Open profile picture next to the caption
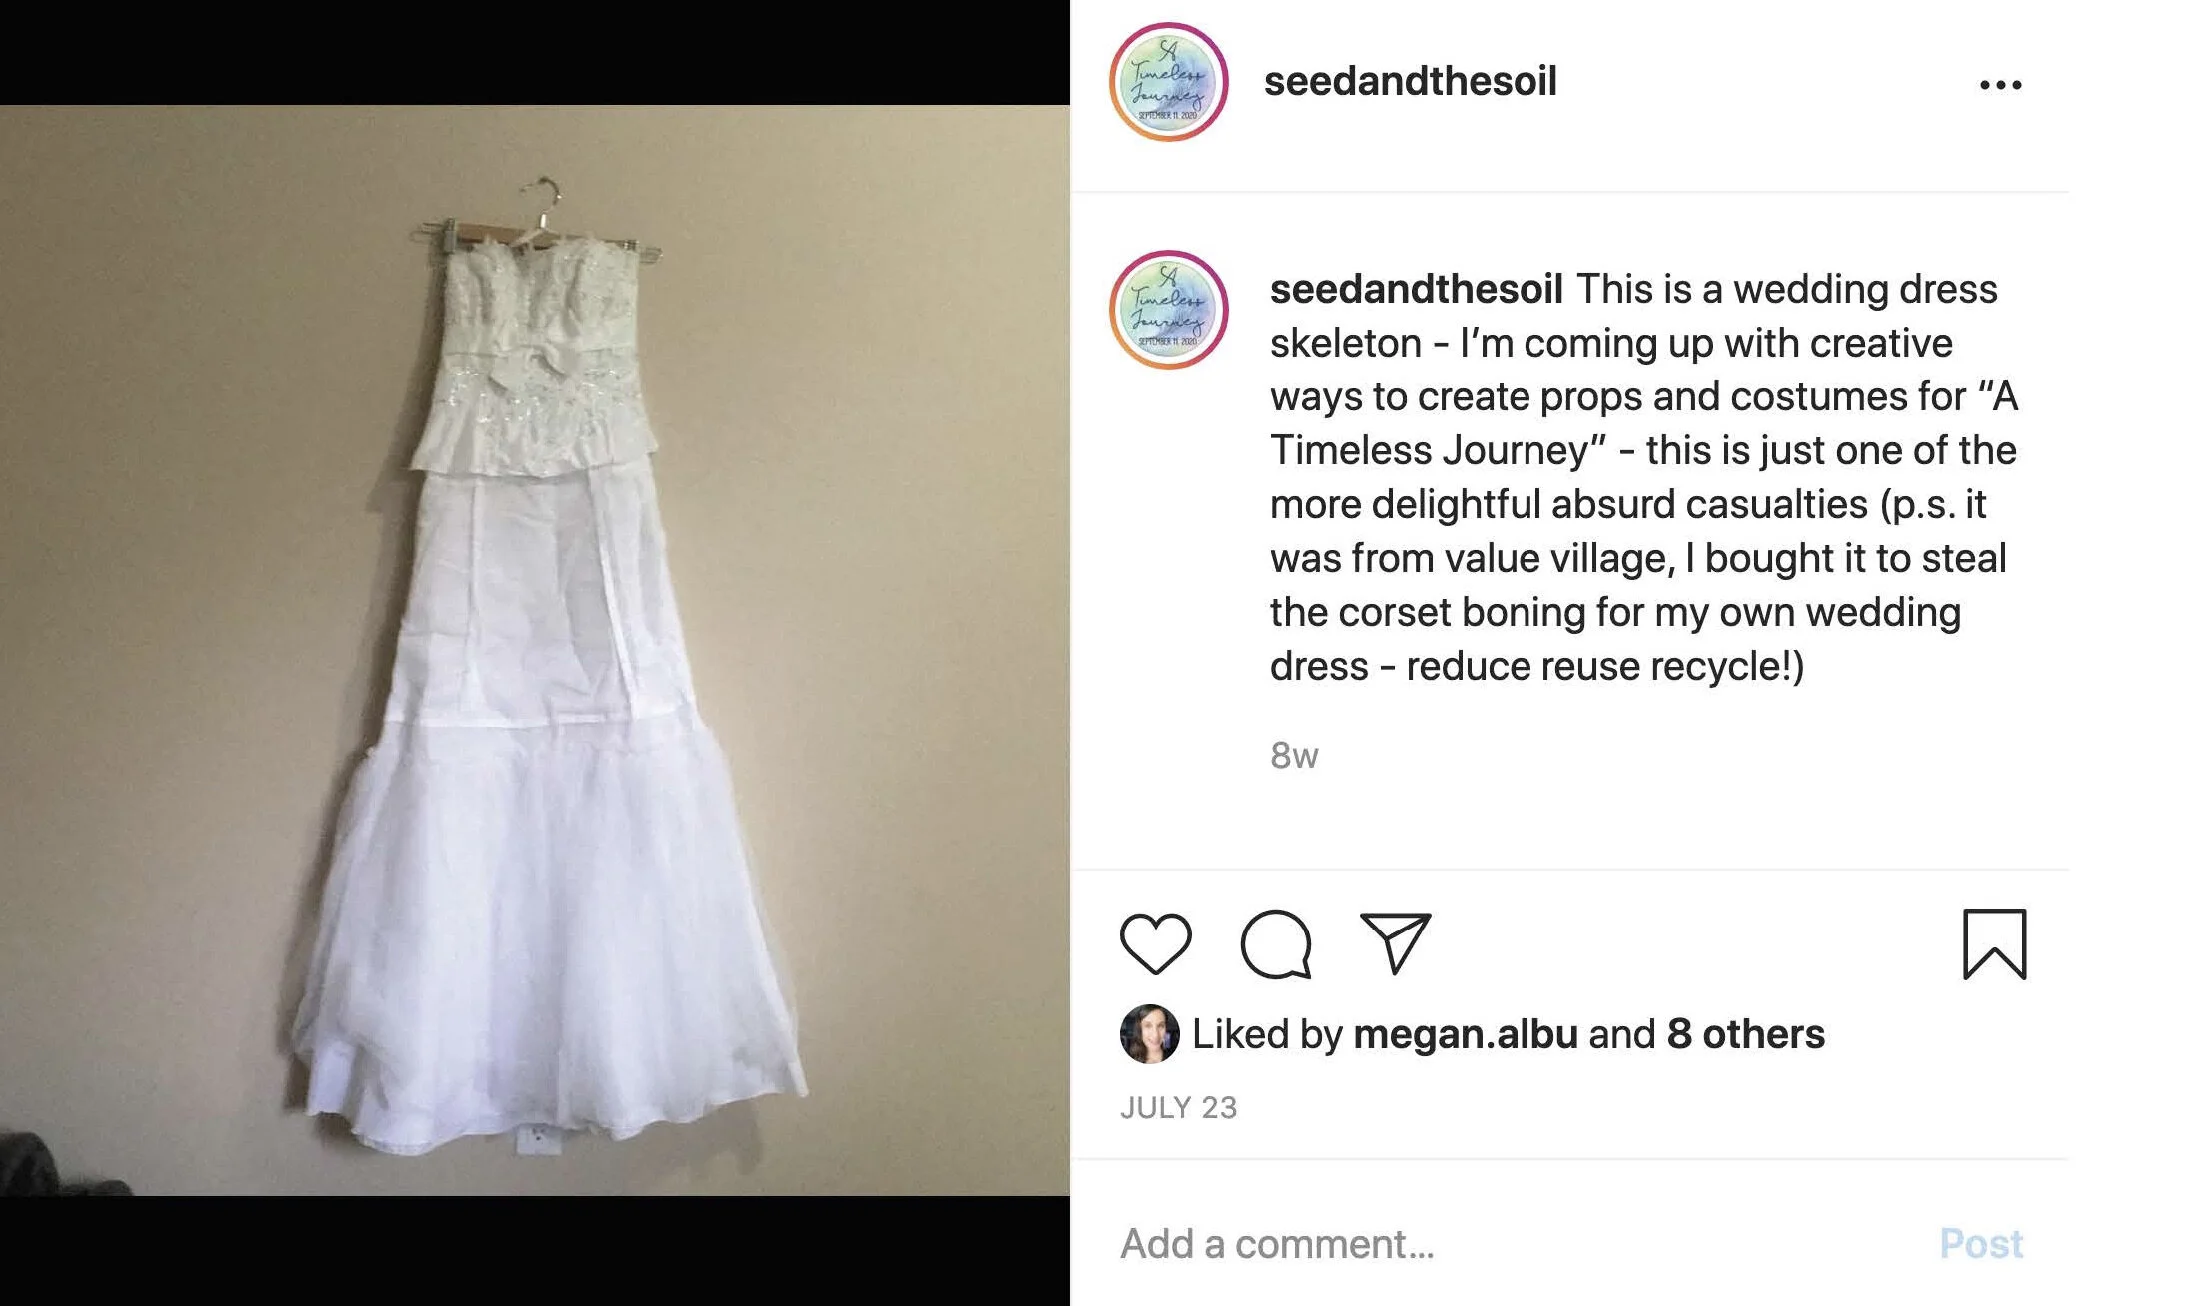The width and height of the screenshot is (2189, 1306). click(x=1168, y=310)
